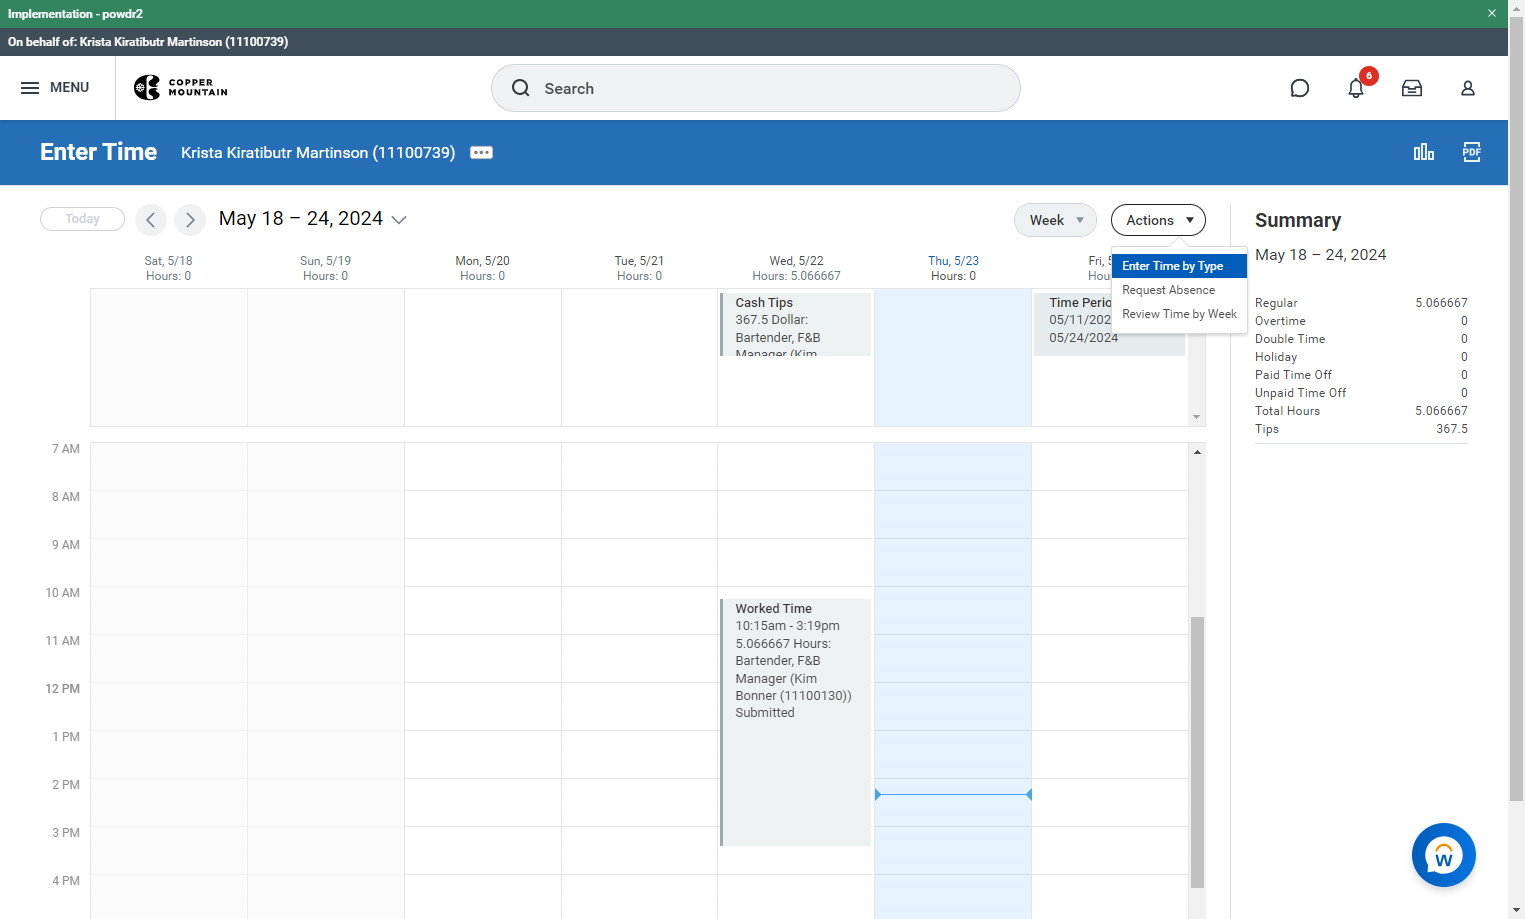1525x919 pixels.
Task: Go to previous week arrow
Action: click(151, 219)
